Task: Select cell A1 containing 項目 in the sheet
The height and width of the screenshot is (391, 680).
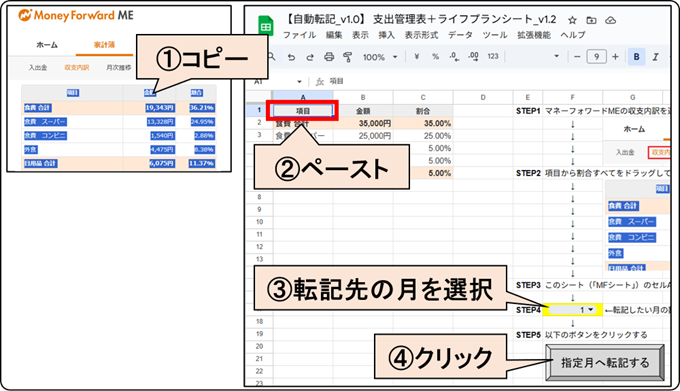Action: 303,111
